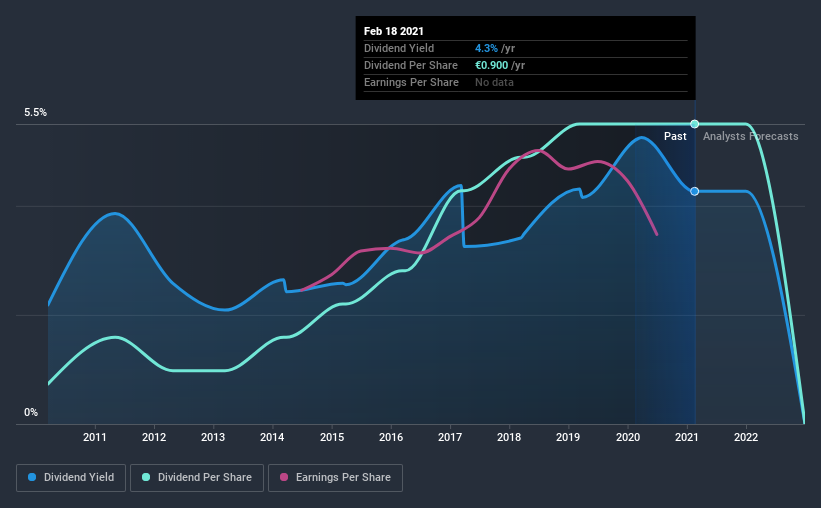Toggle the Dividend Per Share legend button
This screenshot has width=821, height=508.
point(197,478)
